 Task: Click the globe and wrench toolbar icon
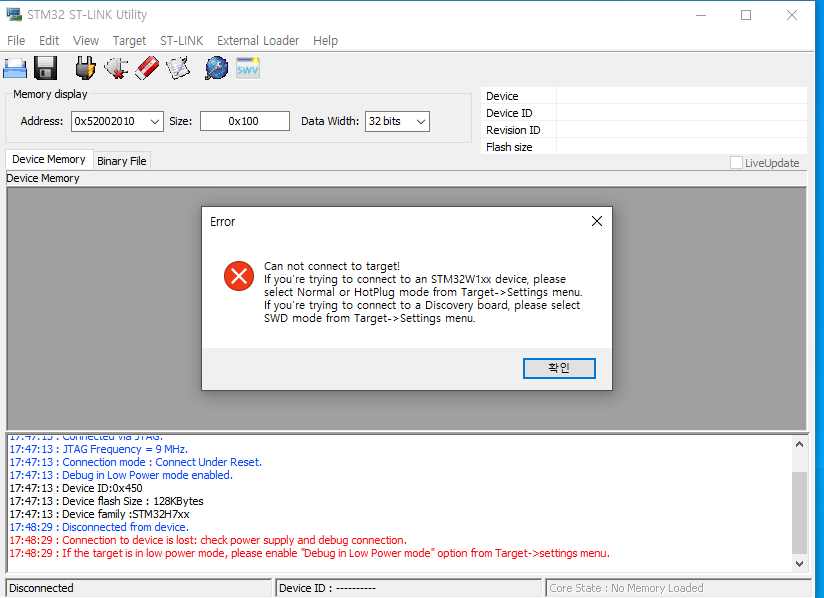[x=216, y=68]
